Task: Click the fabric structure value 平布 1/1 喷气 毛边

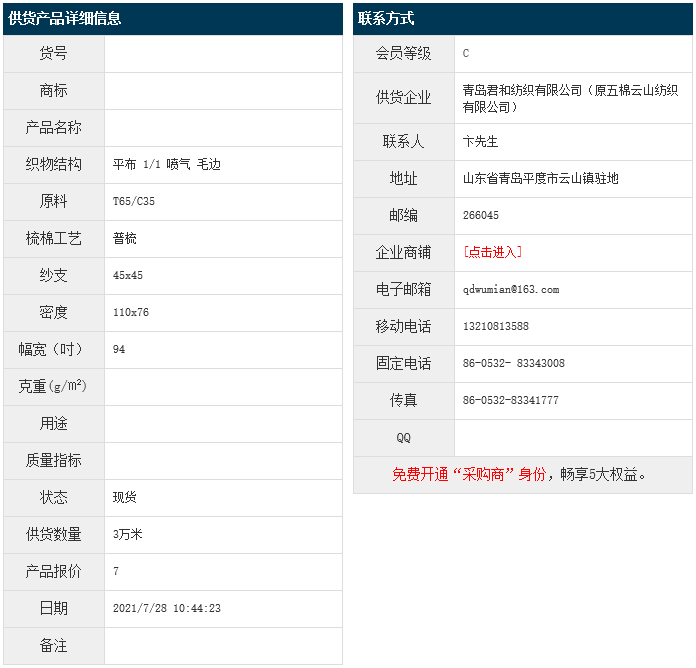Action: tap(166, 164)
